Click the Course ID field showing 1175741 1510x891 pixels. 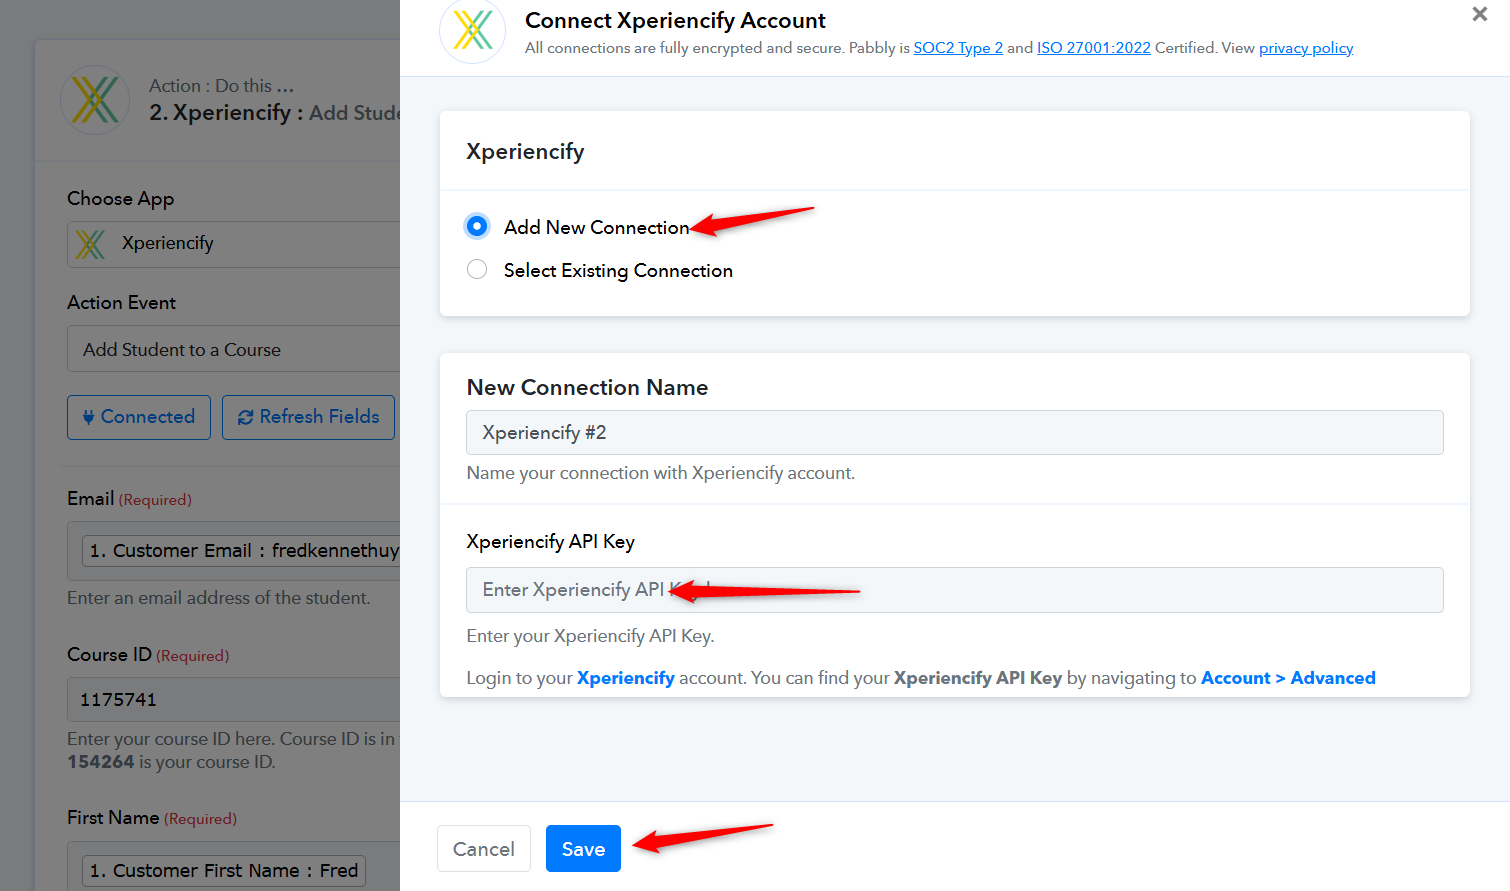[x=235, y=700]
